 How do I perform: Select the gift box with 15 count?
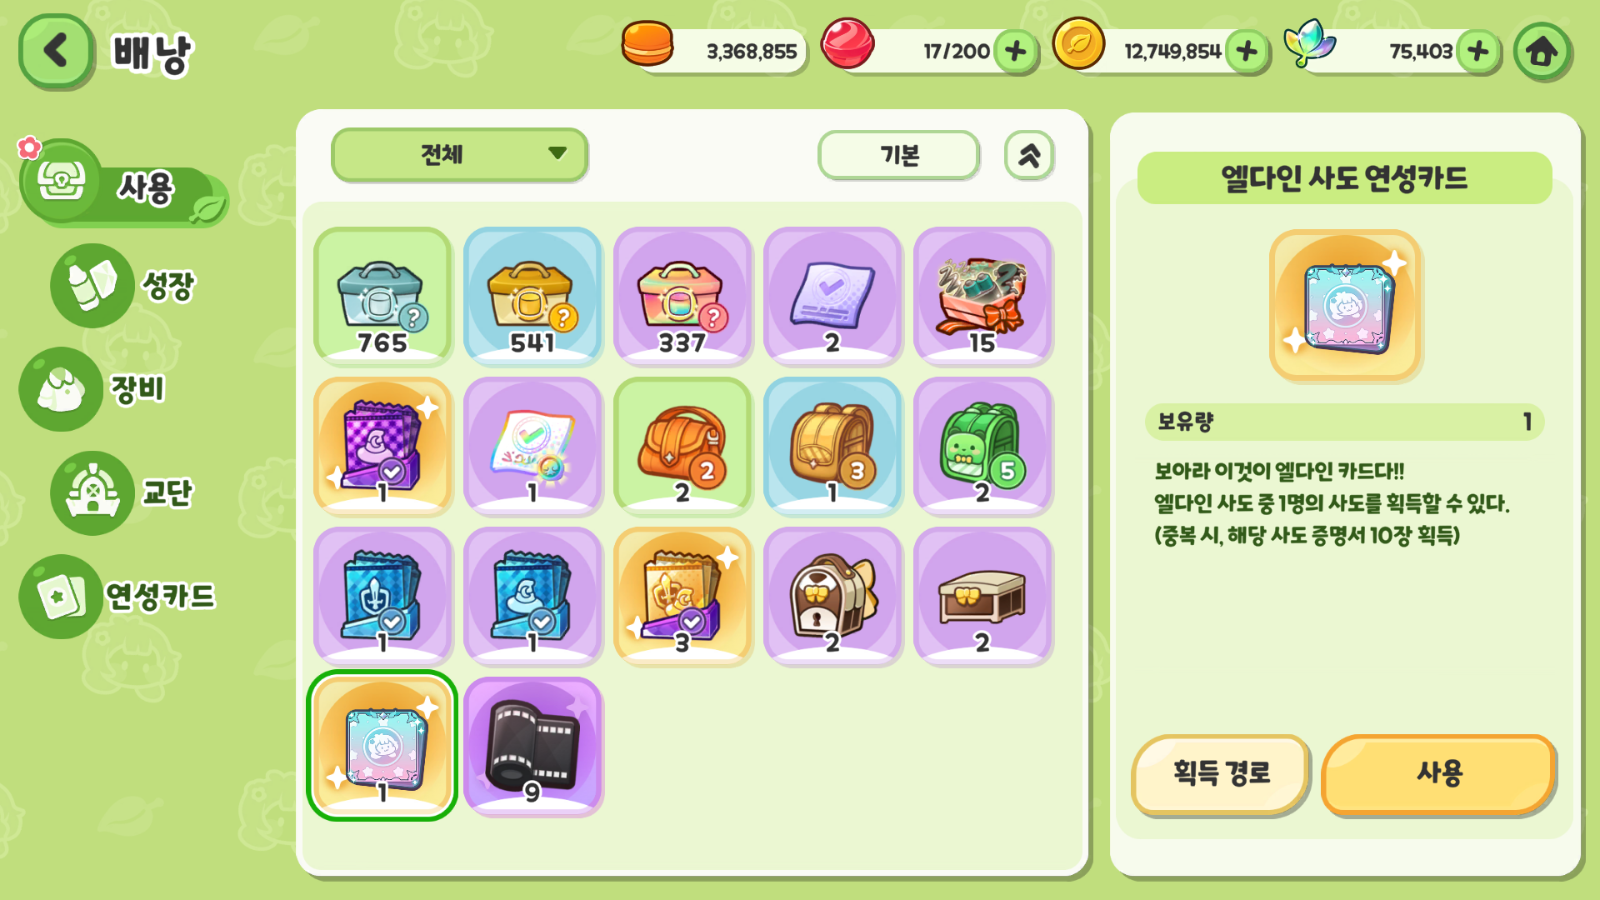click(x=983, y=296)
